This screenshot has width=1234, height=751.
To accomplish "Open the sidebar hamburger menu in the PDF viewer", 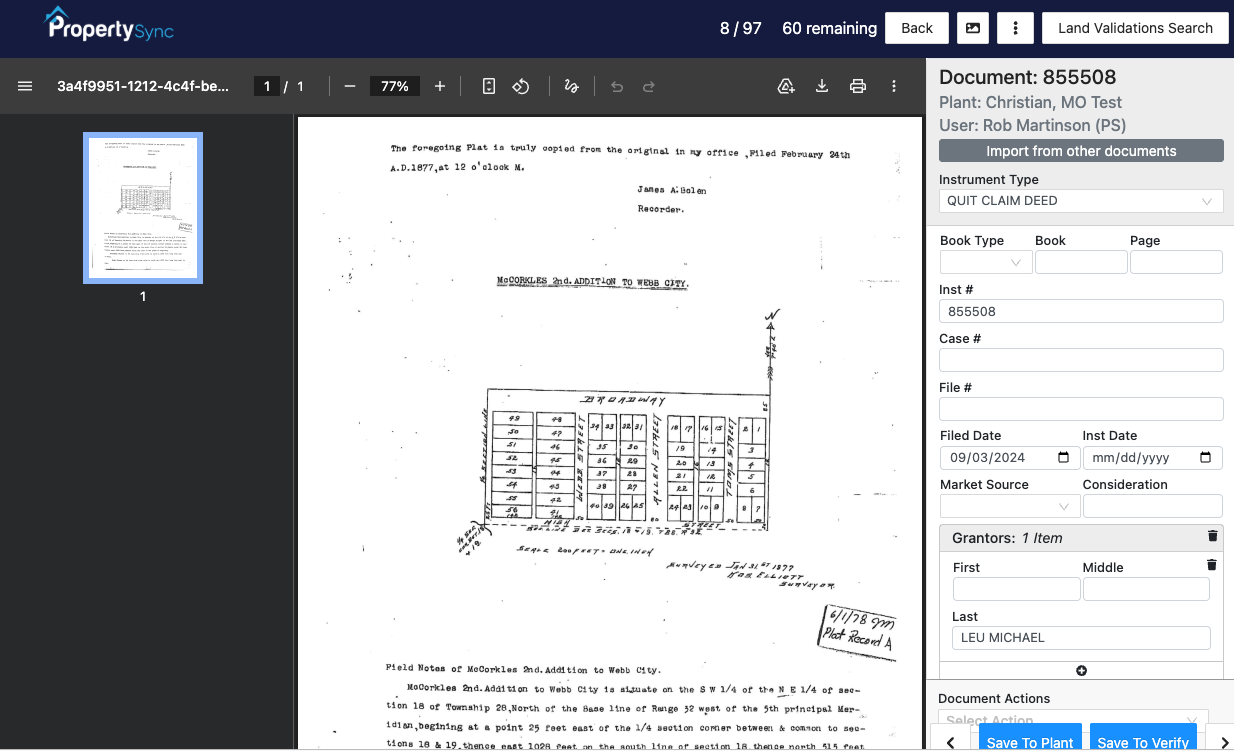I will [x=25, y=86].
